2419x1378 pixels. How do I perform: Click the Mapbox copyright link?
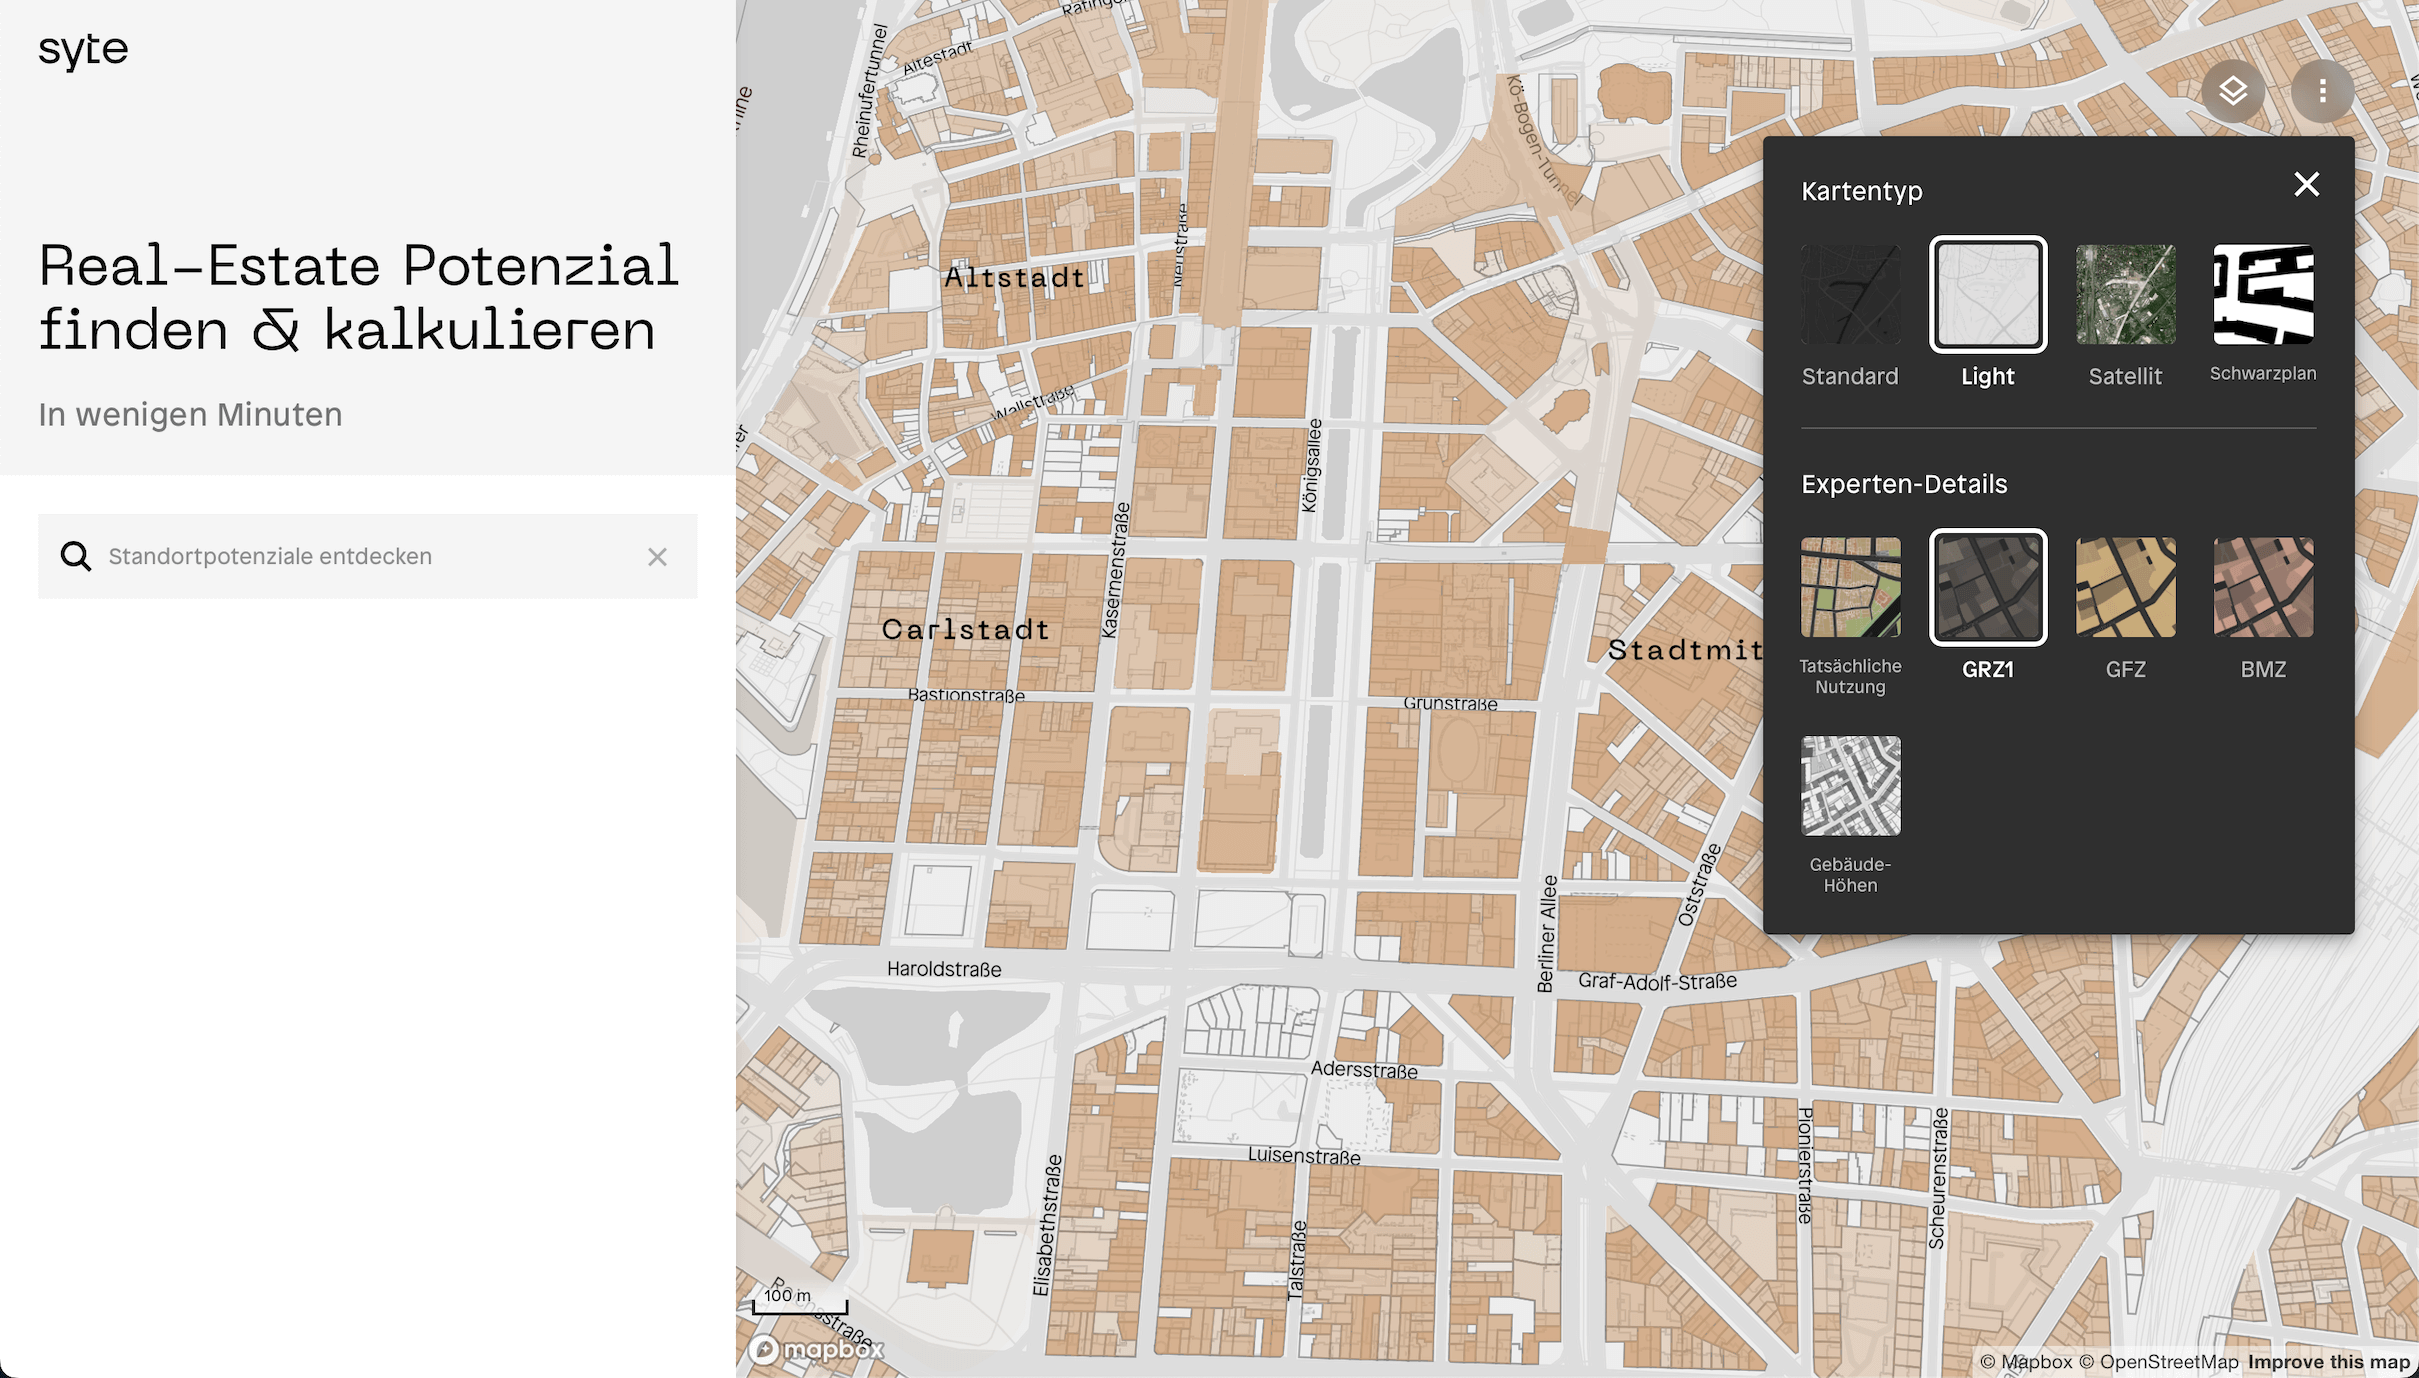click(x=2025, y=1362)
